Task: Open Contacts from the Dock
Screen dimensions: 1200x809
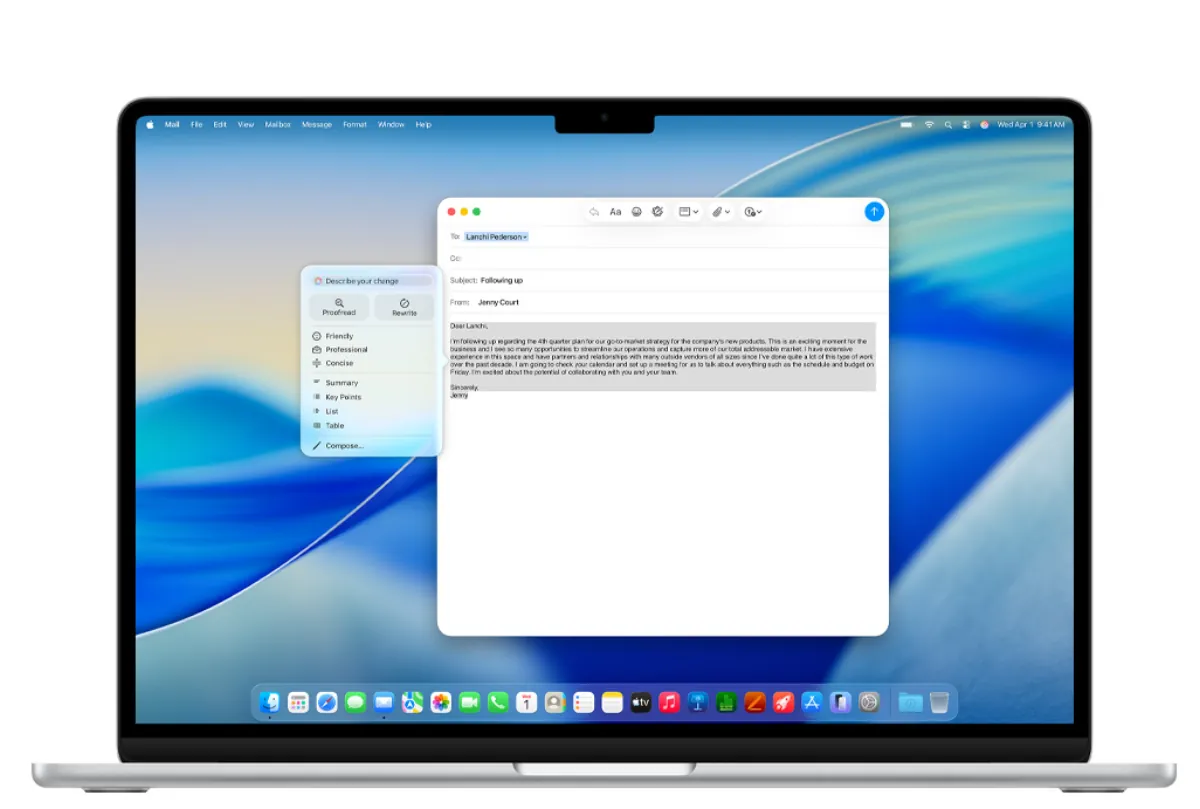Action: (x=555, y=703)
